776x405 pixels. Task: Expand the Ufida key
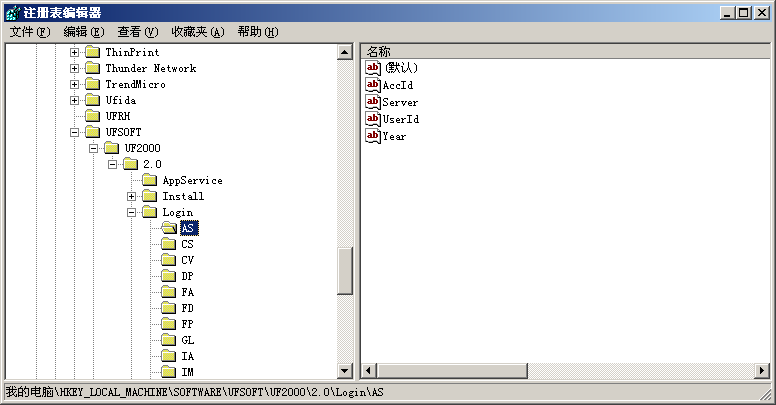(x=74, y=101)
